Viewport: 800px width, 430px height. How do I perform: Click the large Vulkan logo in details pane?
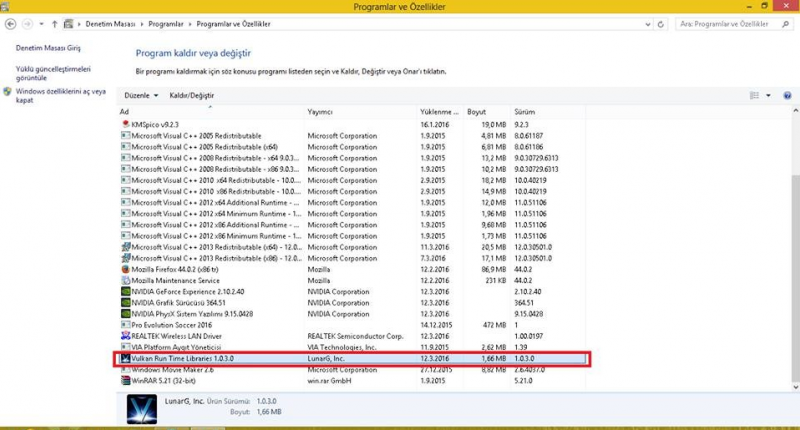click(142, 409)
